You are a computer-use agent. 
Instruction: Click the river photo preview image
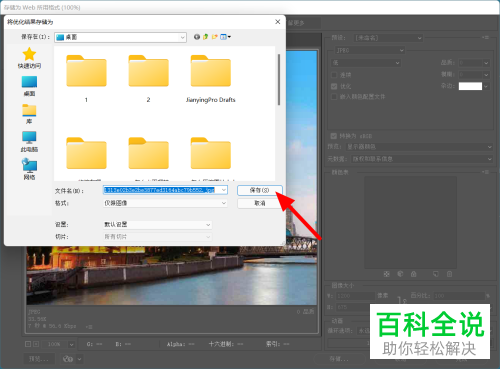pos(172,275)
